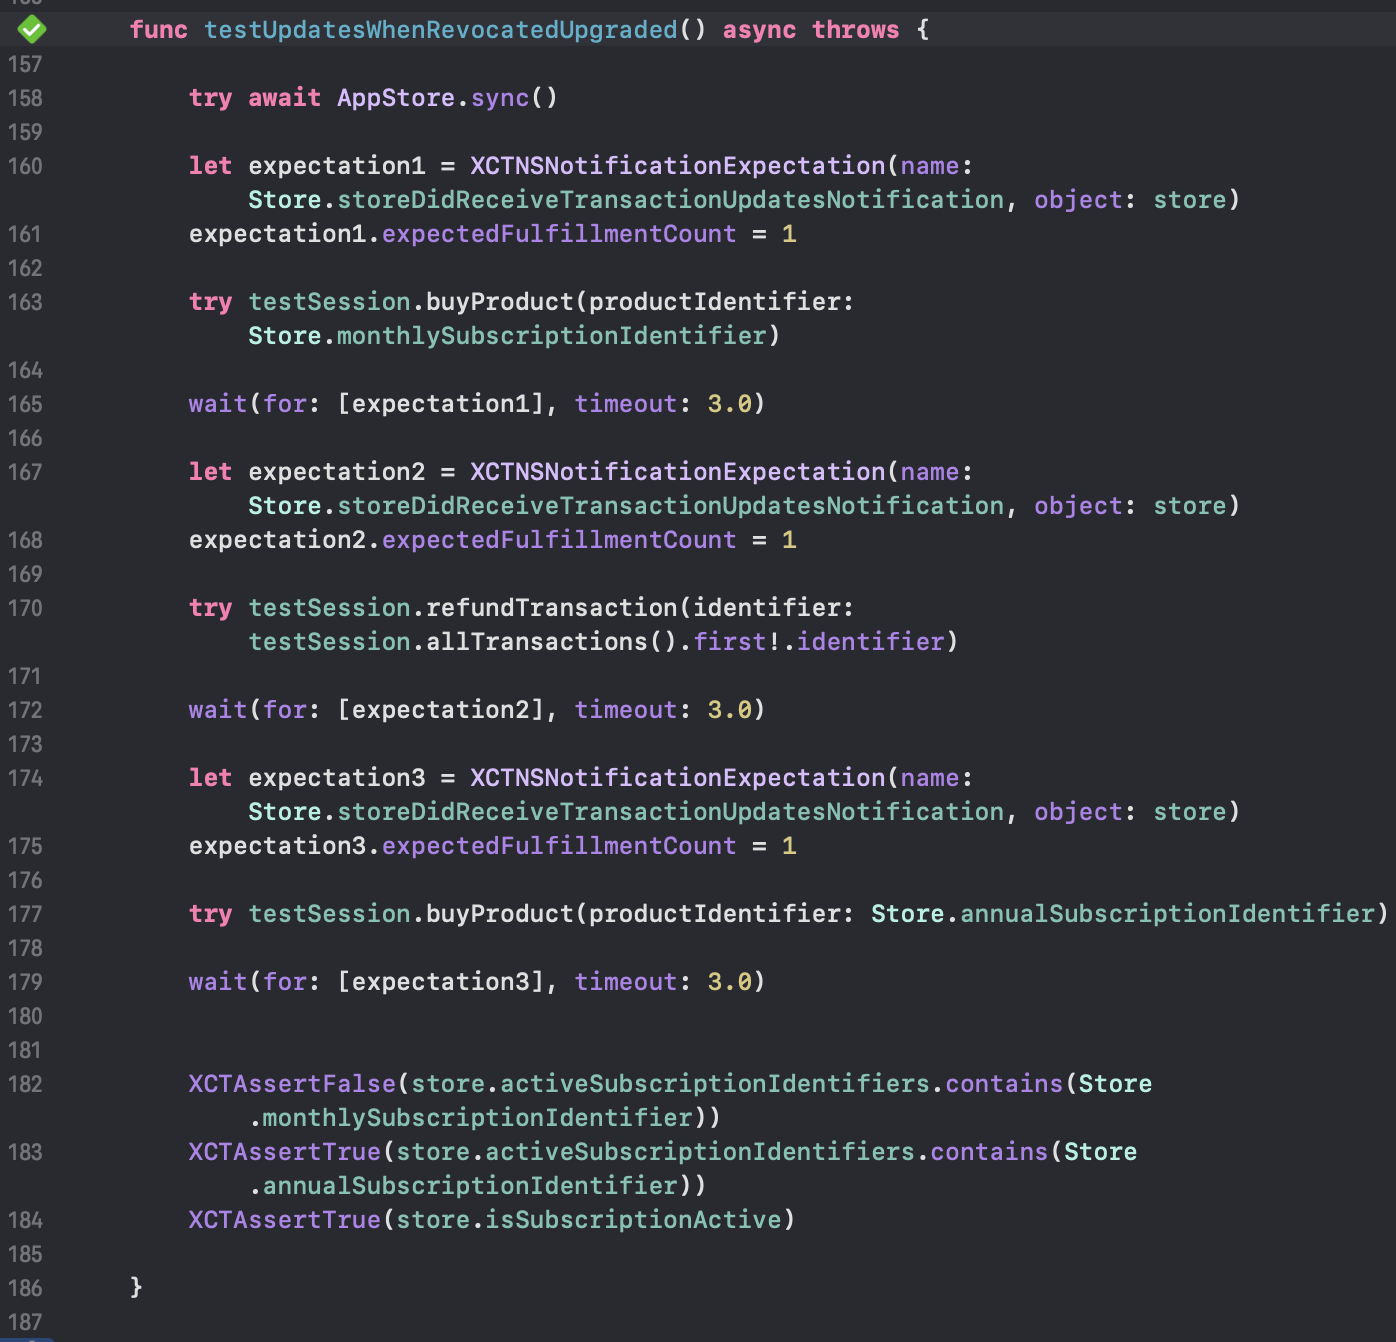Viewport: 1396px width, 1342px height.
Task: Click AppStore in the sync call
Action: 395,98
